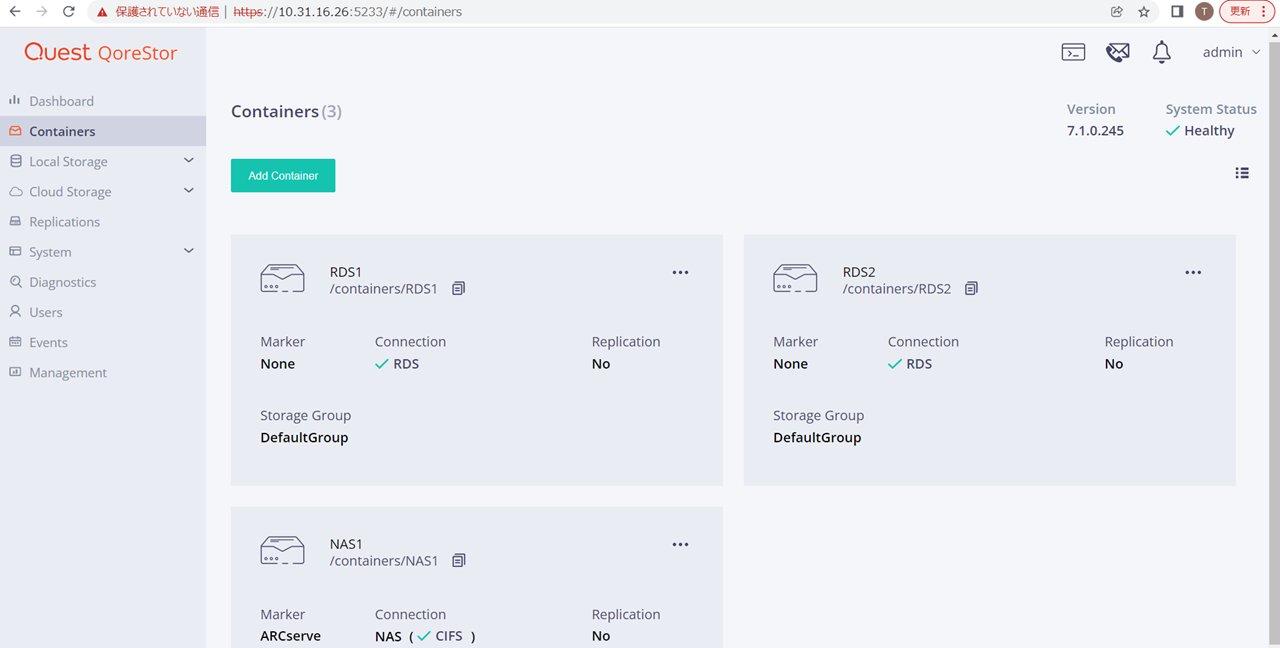The width and height of the screenshot is (1280, 648).
Task: Open Diagnostics in the sidebar
Action: click(x=62, y=282)
